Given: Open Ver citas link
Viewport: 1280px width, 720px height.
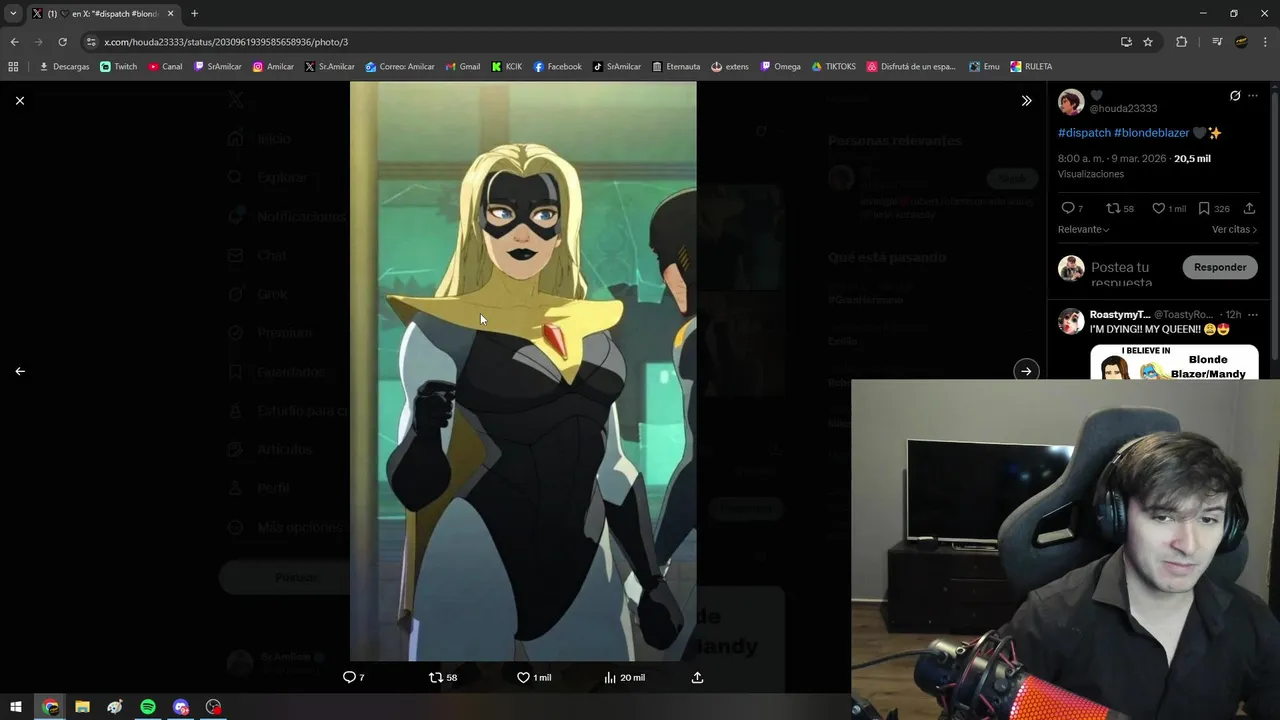Looking at the screenshot, I should (1234, 229).
